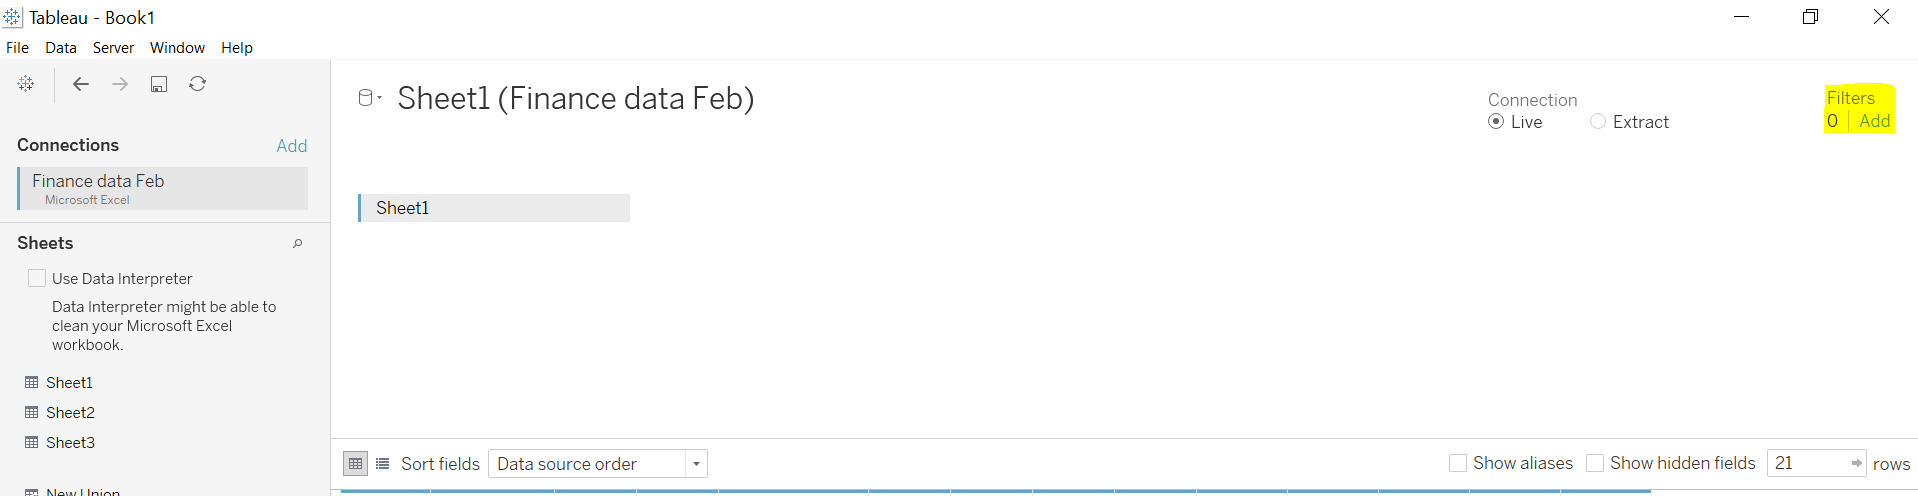Check the Show aliases box

pyautogui.click(x=1458, y=463)
